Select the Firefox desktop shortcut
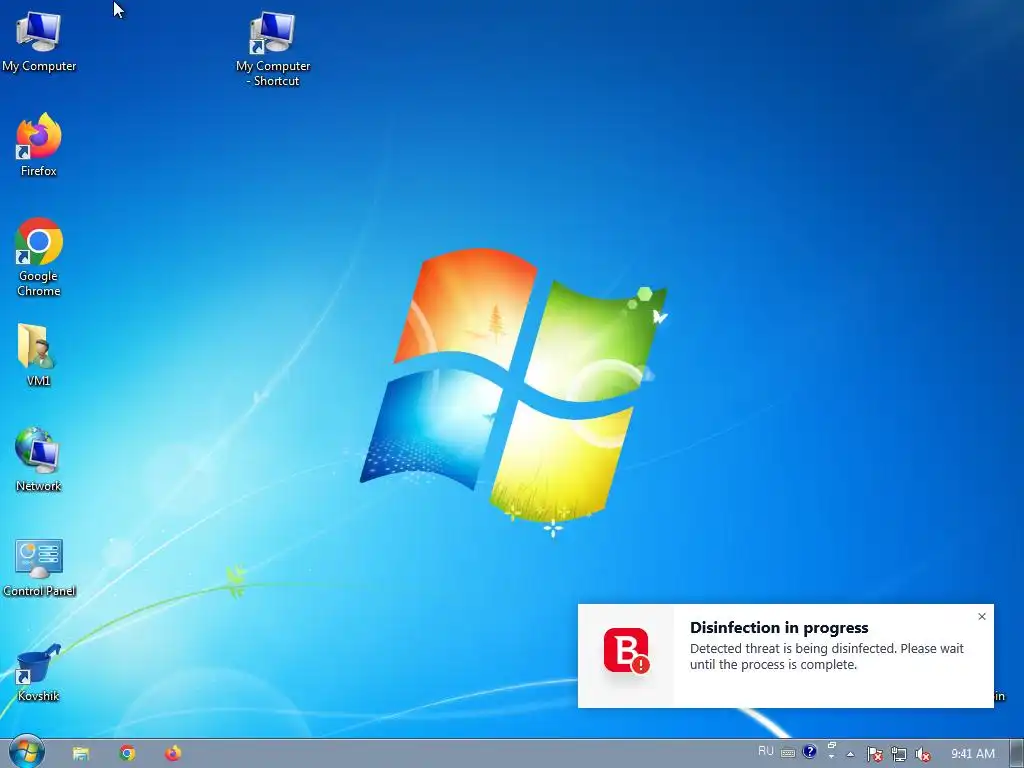 coord(39,145)
